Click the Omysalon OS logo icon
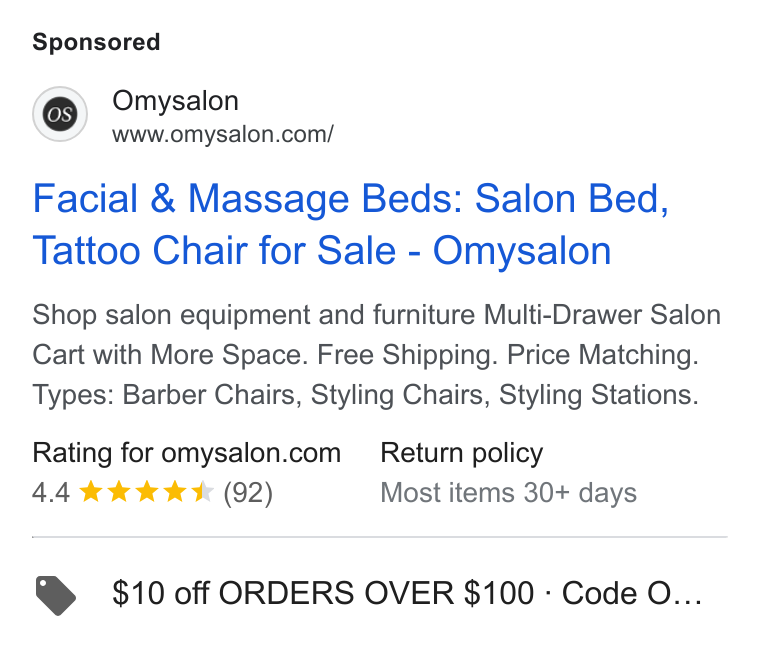The image size is (760, 654). pos(60,114)
